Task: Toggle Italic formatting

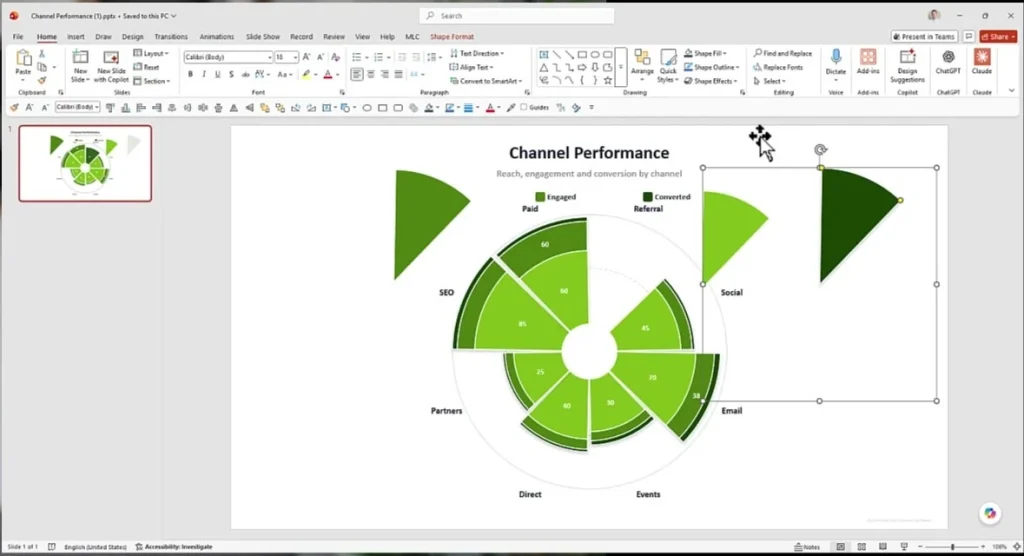Action: coord(204,74)
